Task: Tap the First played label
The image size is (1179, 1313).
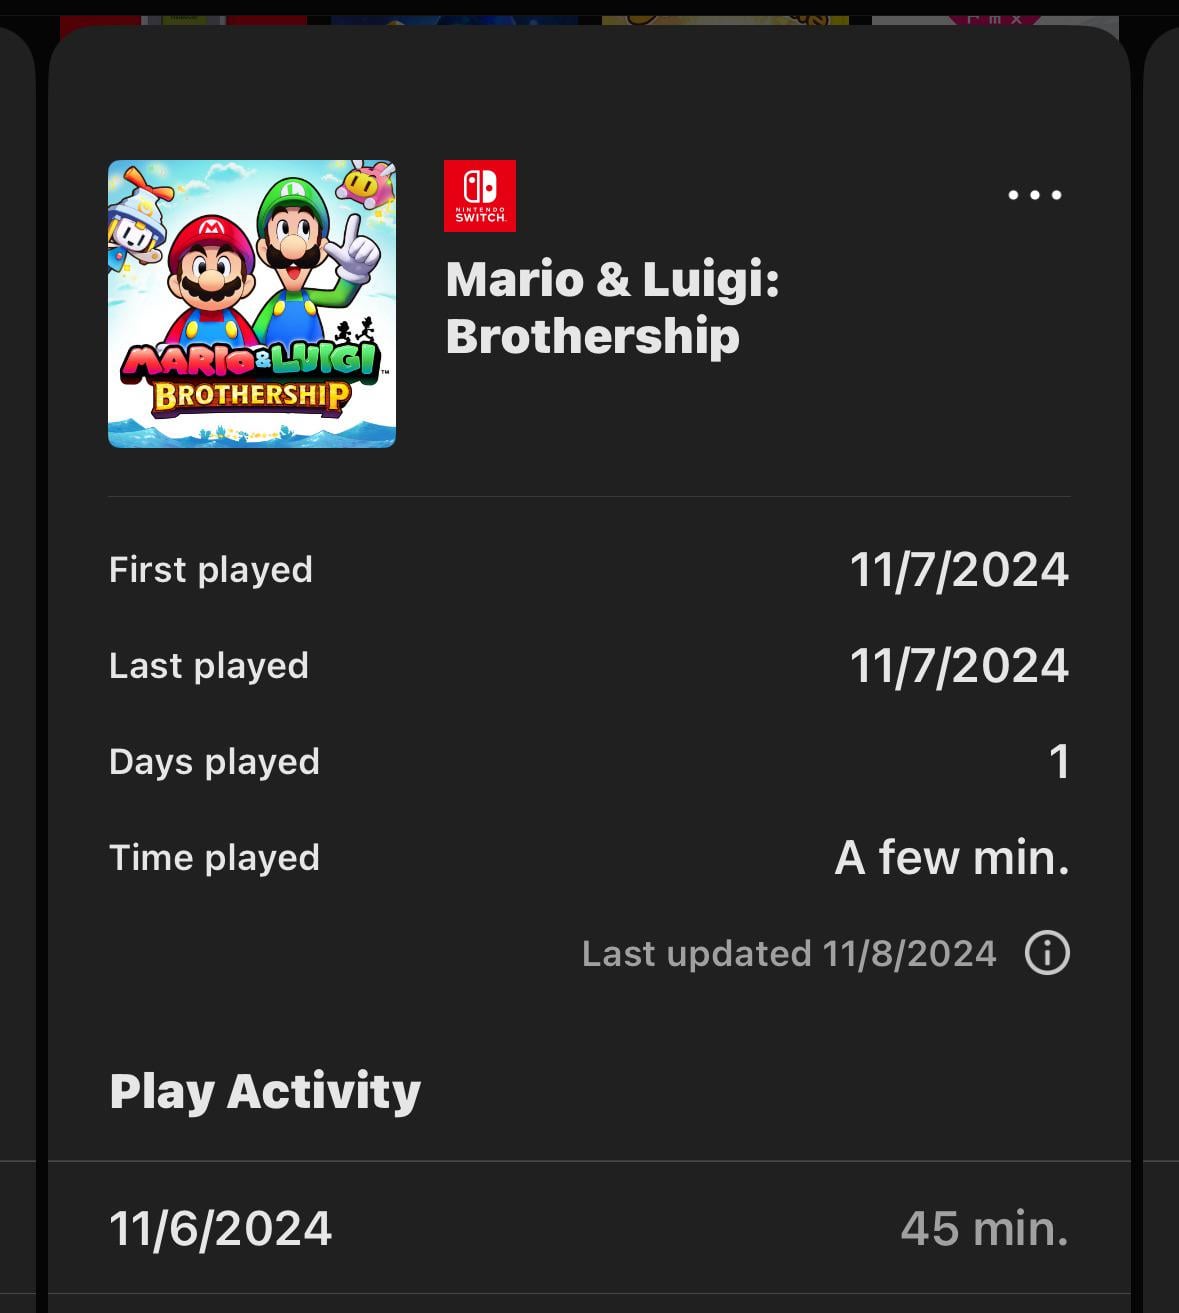Action: tap(211, 570)
